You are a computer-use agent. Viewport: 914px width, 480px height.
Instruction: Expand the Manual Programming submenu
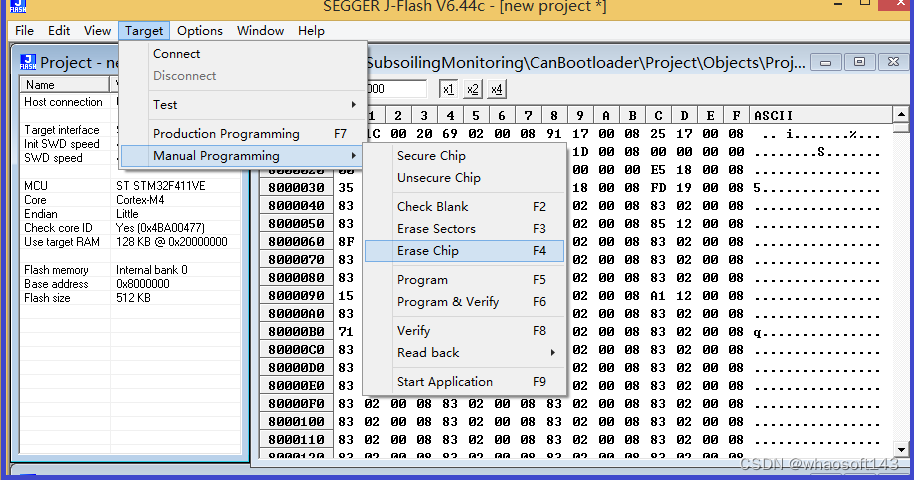click(242, 156)
